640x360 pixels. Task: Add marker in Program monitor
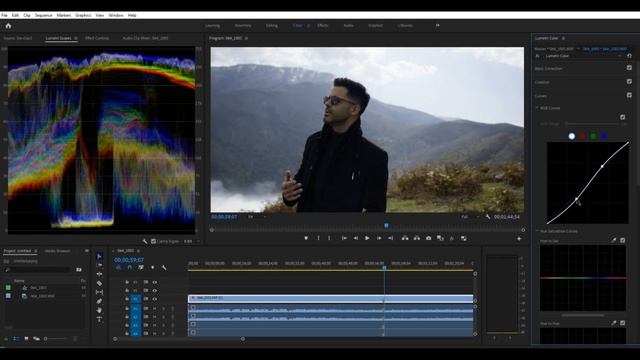pyautogui.click(x=306, y=238)
